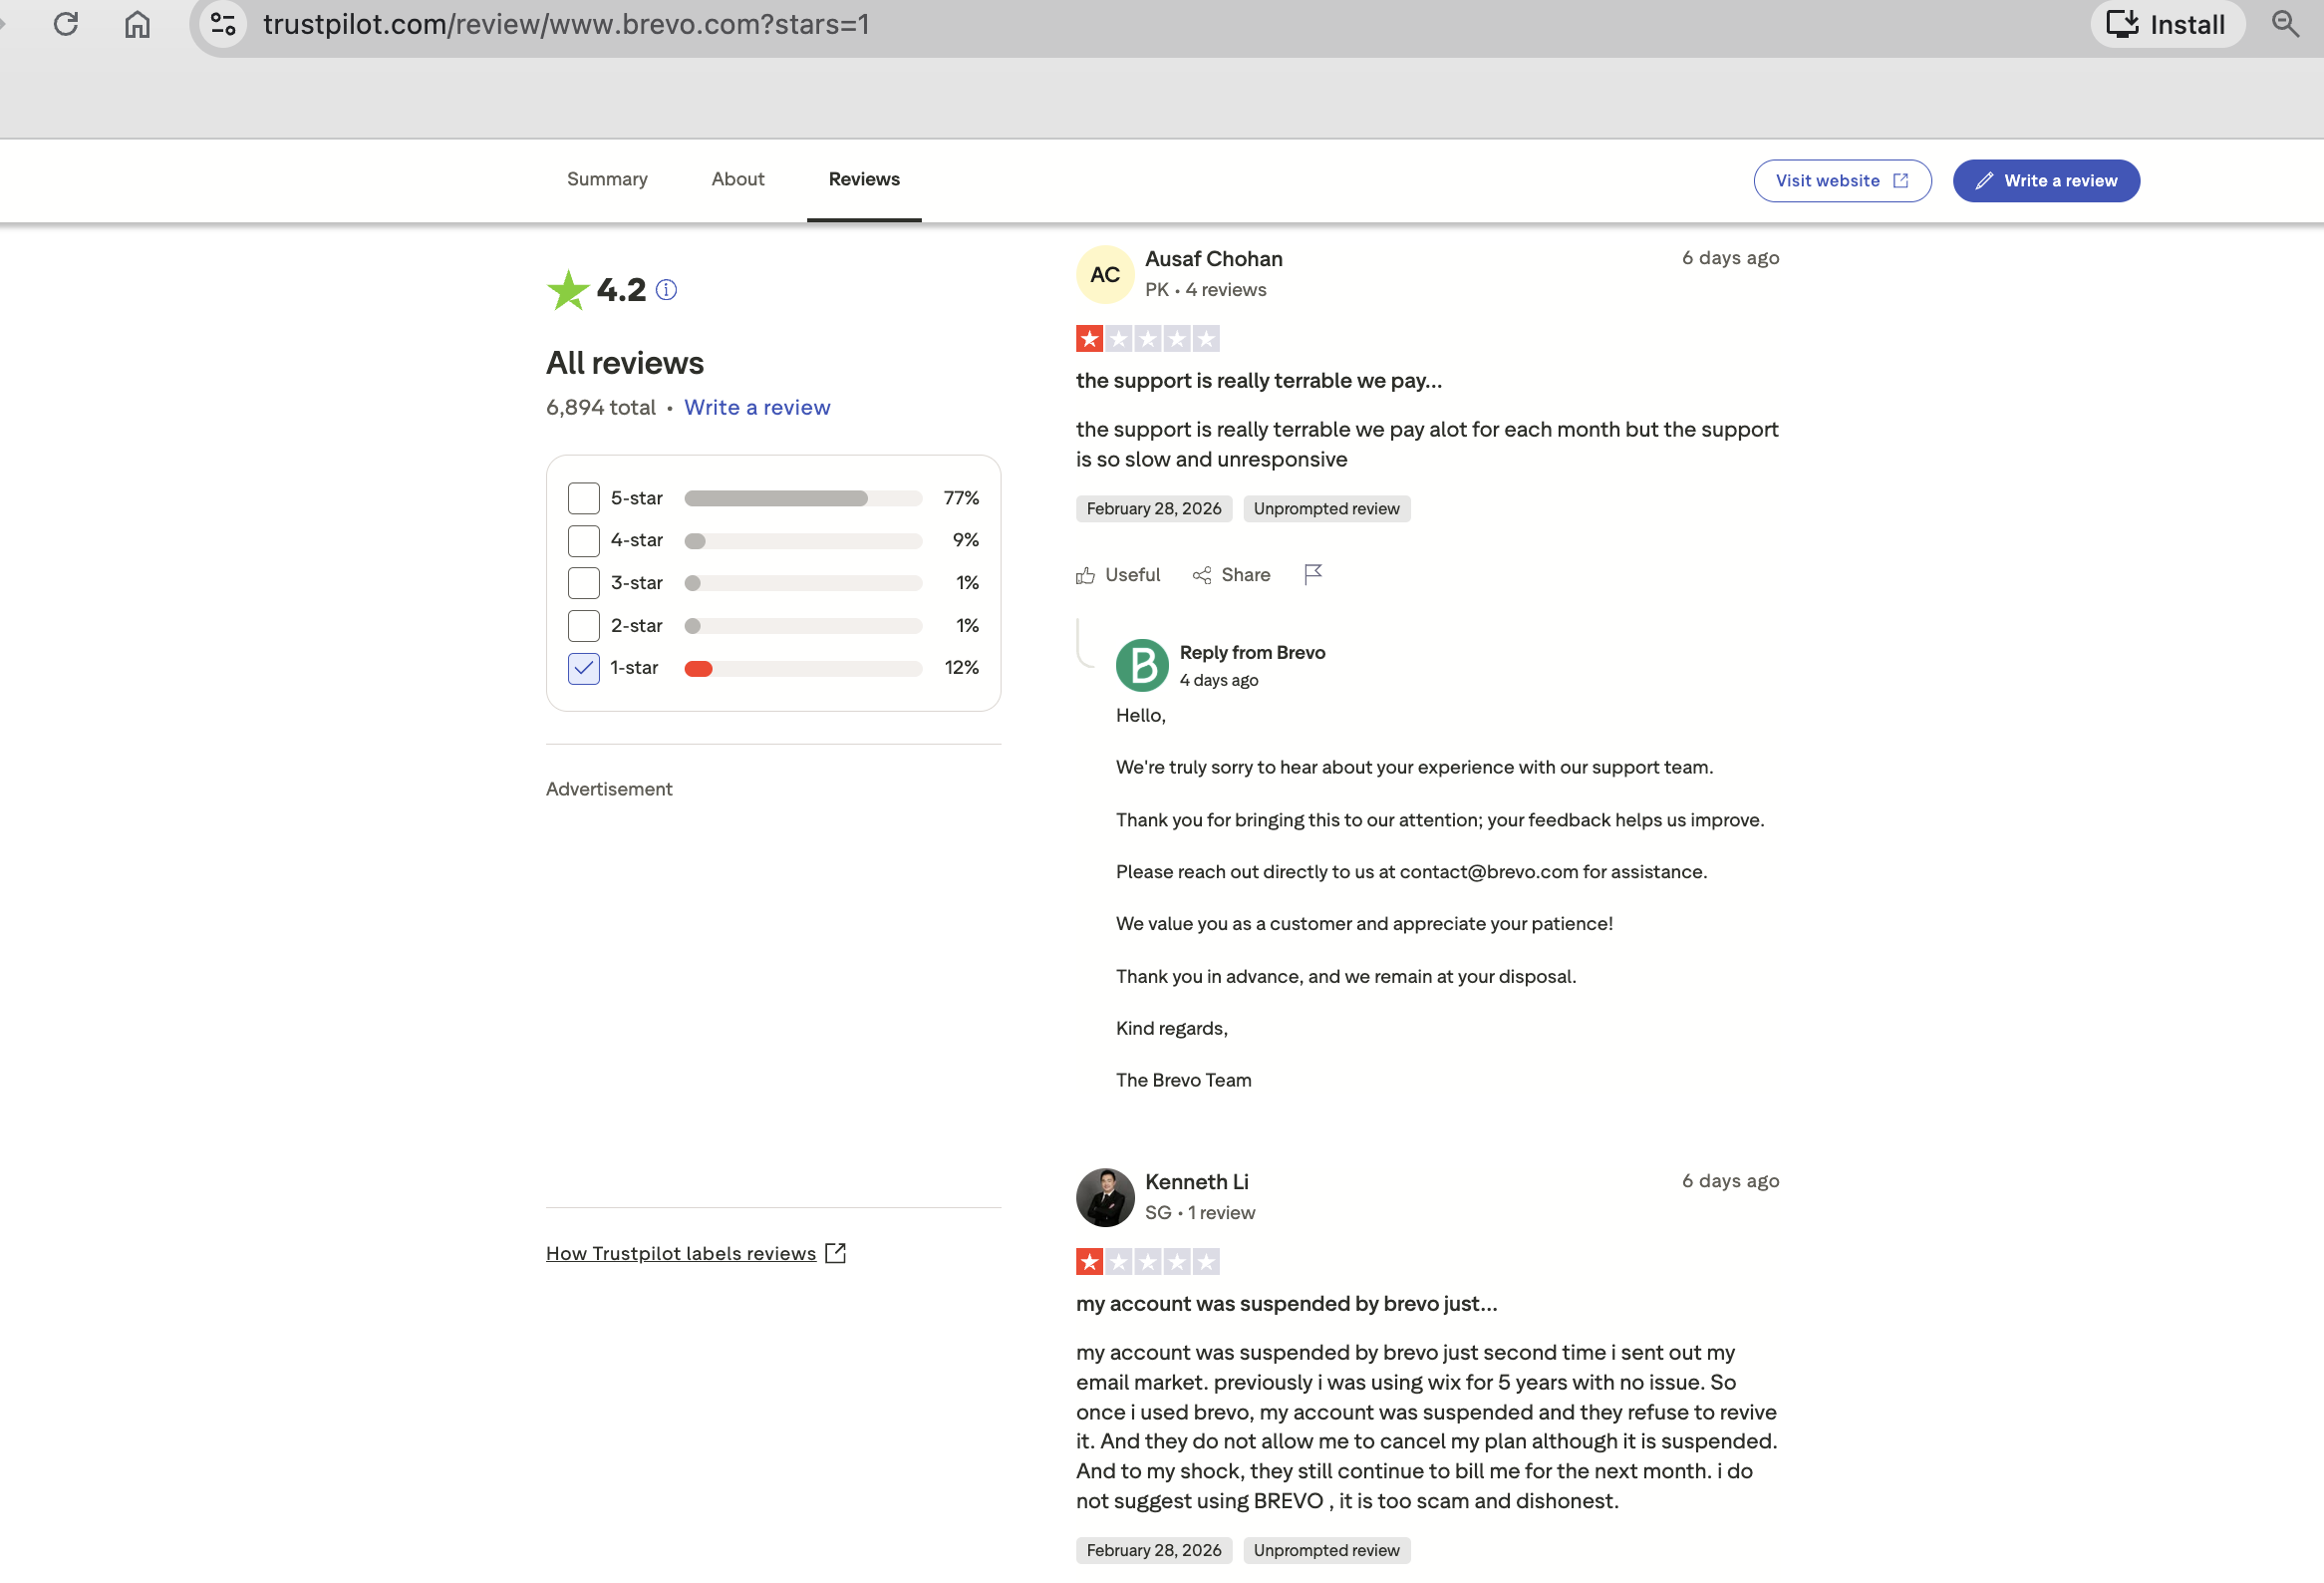Click the Install app button
The image size is (2324, 1583).
click(2166, 24)
